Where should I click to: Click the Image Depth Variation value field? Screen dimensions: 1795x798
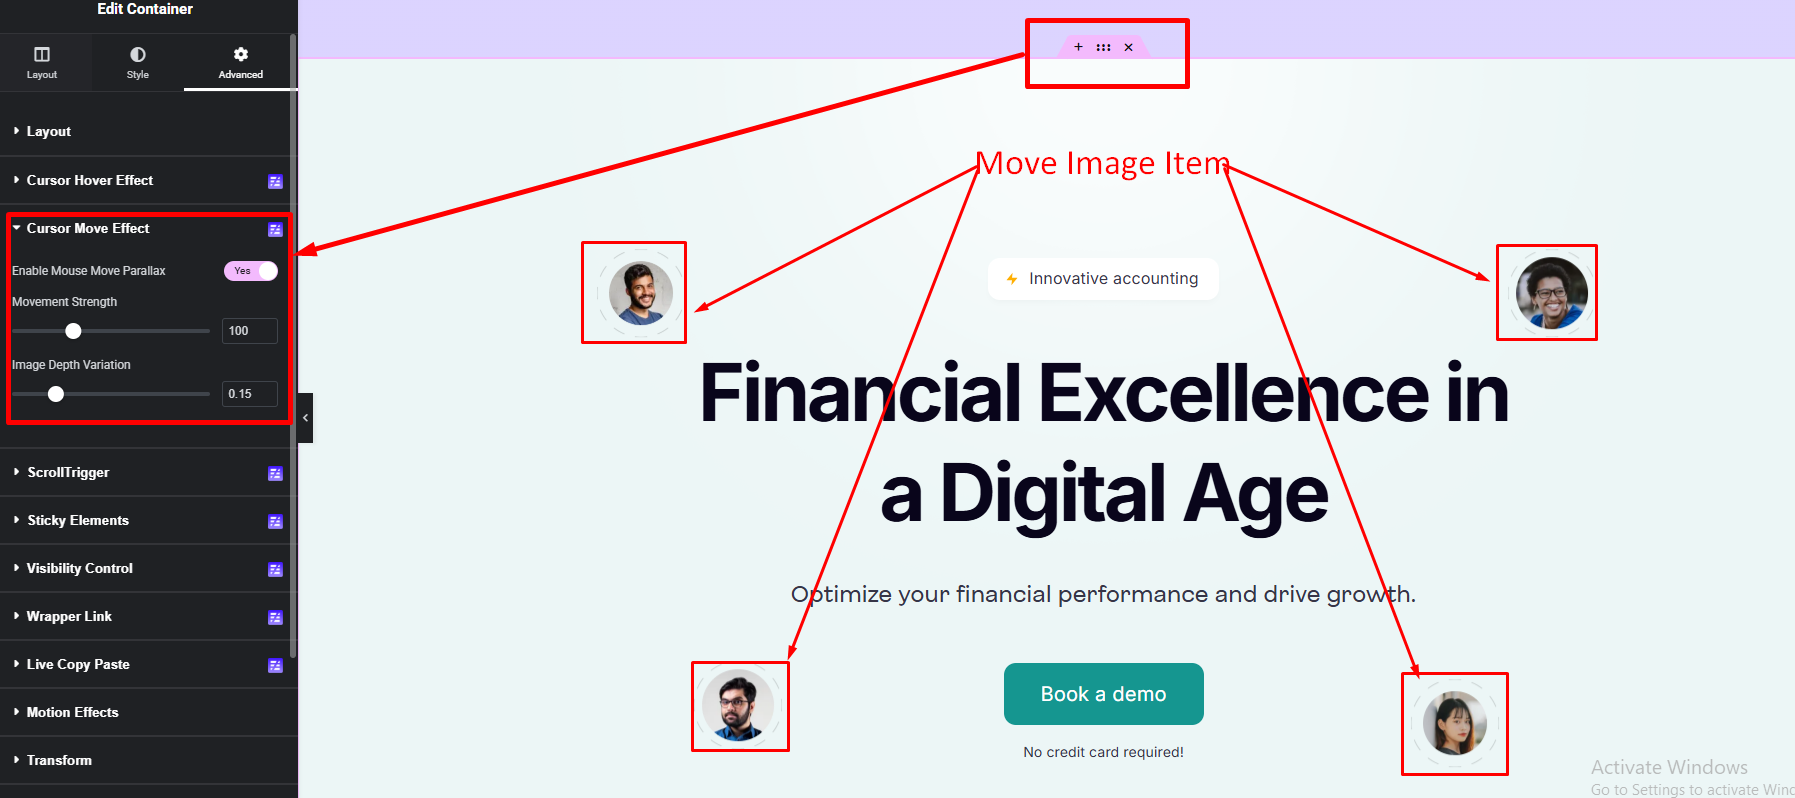(249, 394)
